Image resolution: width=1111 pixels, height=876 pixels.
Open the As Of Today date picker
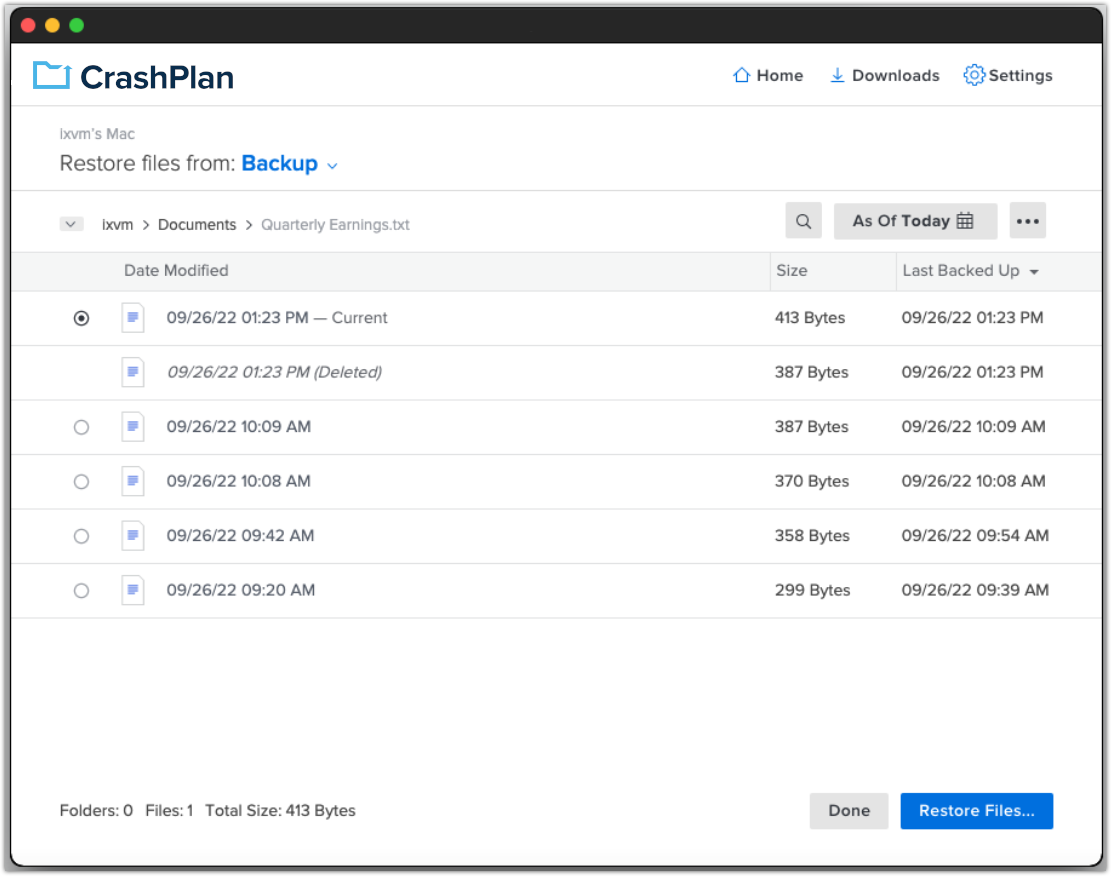tap(915, 221)
